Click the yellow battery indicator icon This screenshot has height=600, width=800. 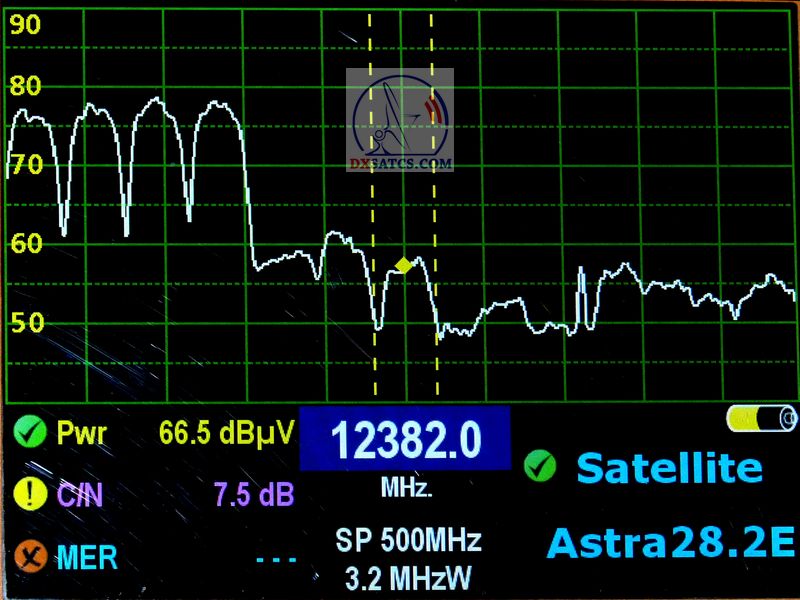point(762,418)
